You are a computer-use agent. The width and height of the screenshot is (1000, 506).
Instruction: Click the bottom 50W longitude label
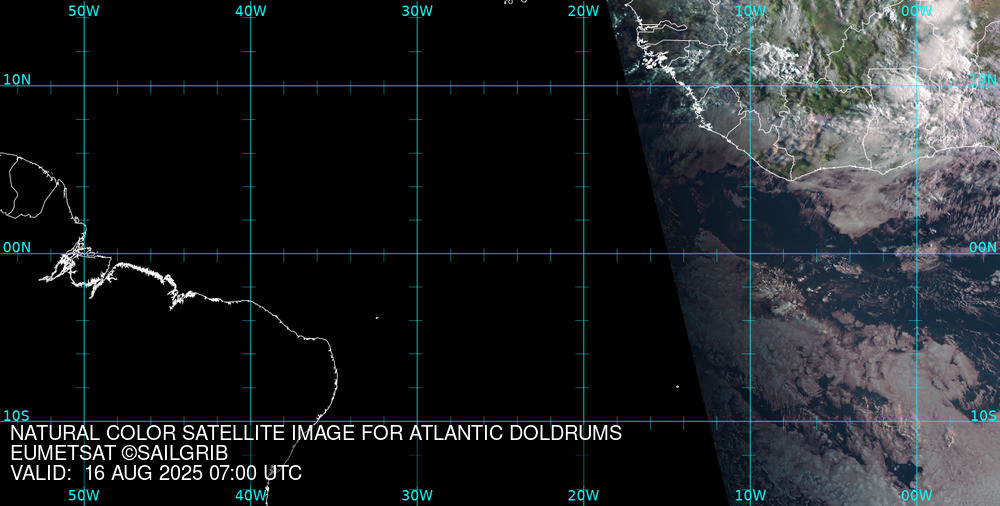(x=84, y=495)
